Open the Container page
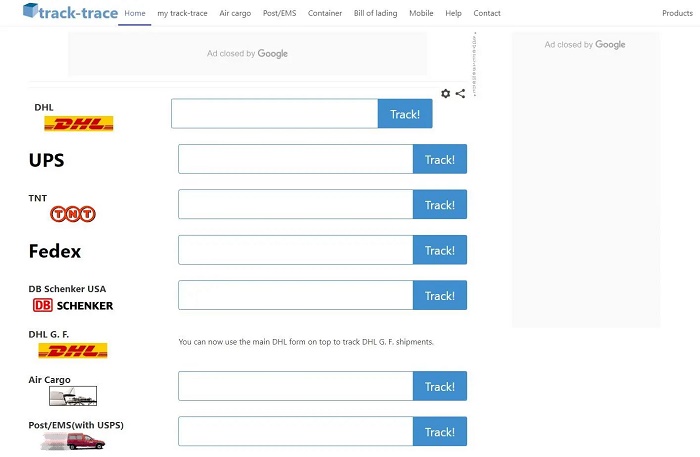700x457 pixels. (325, 13)
